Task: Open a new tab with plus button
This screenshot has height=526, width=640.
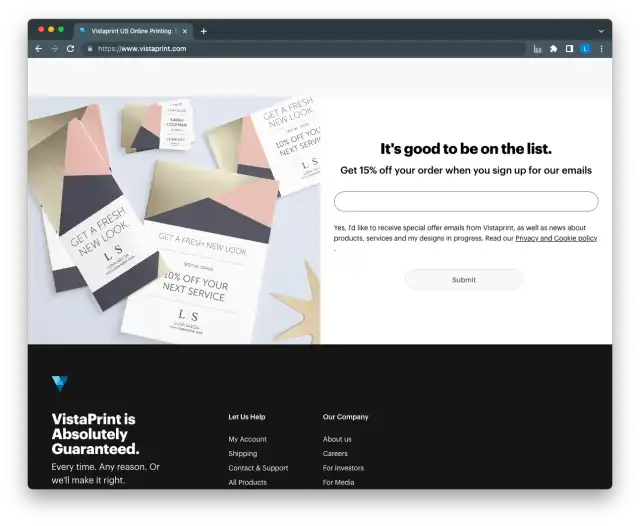Action: pos(203,31)
